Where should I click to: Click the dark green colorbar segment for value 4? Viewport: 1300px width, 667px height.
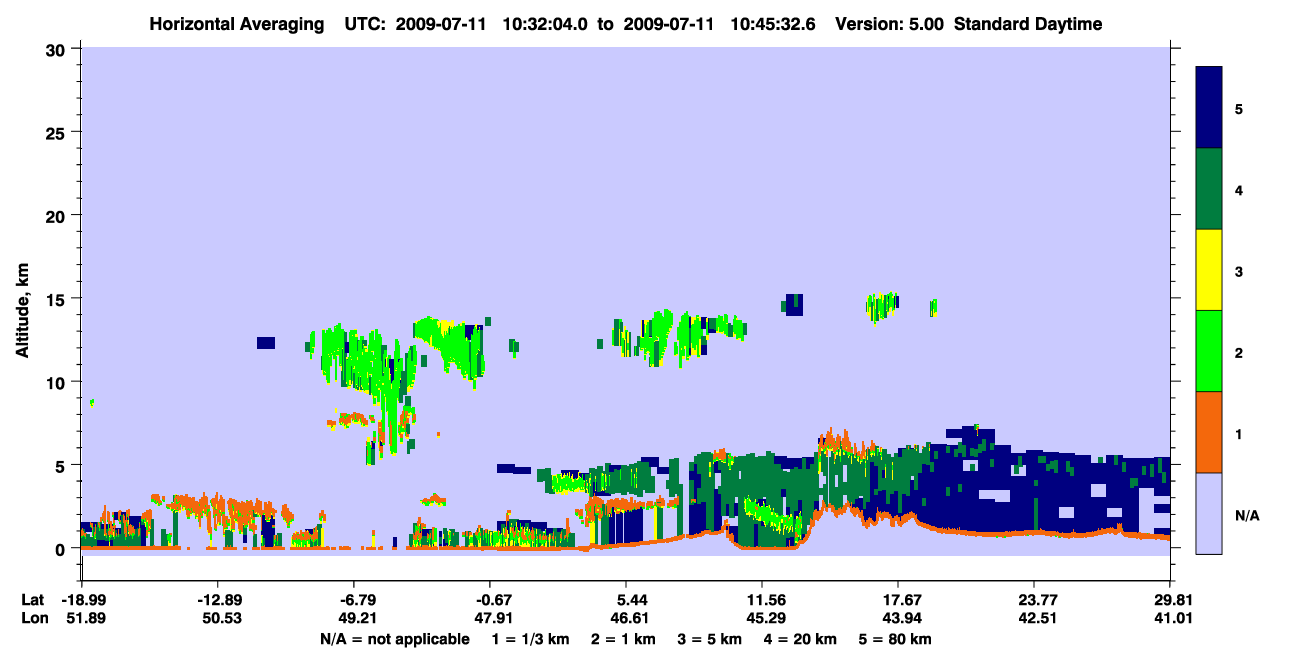click(1209, 189)
